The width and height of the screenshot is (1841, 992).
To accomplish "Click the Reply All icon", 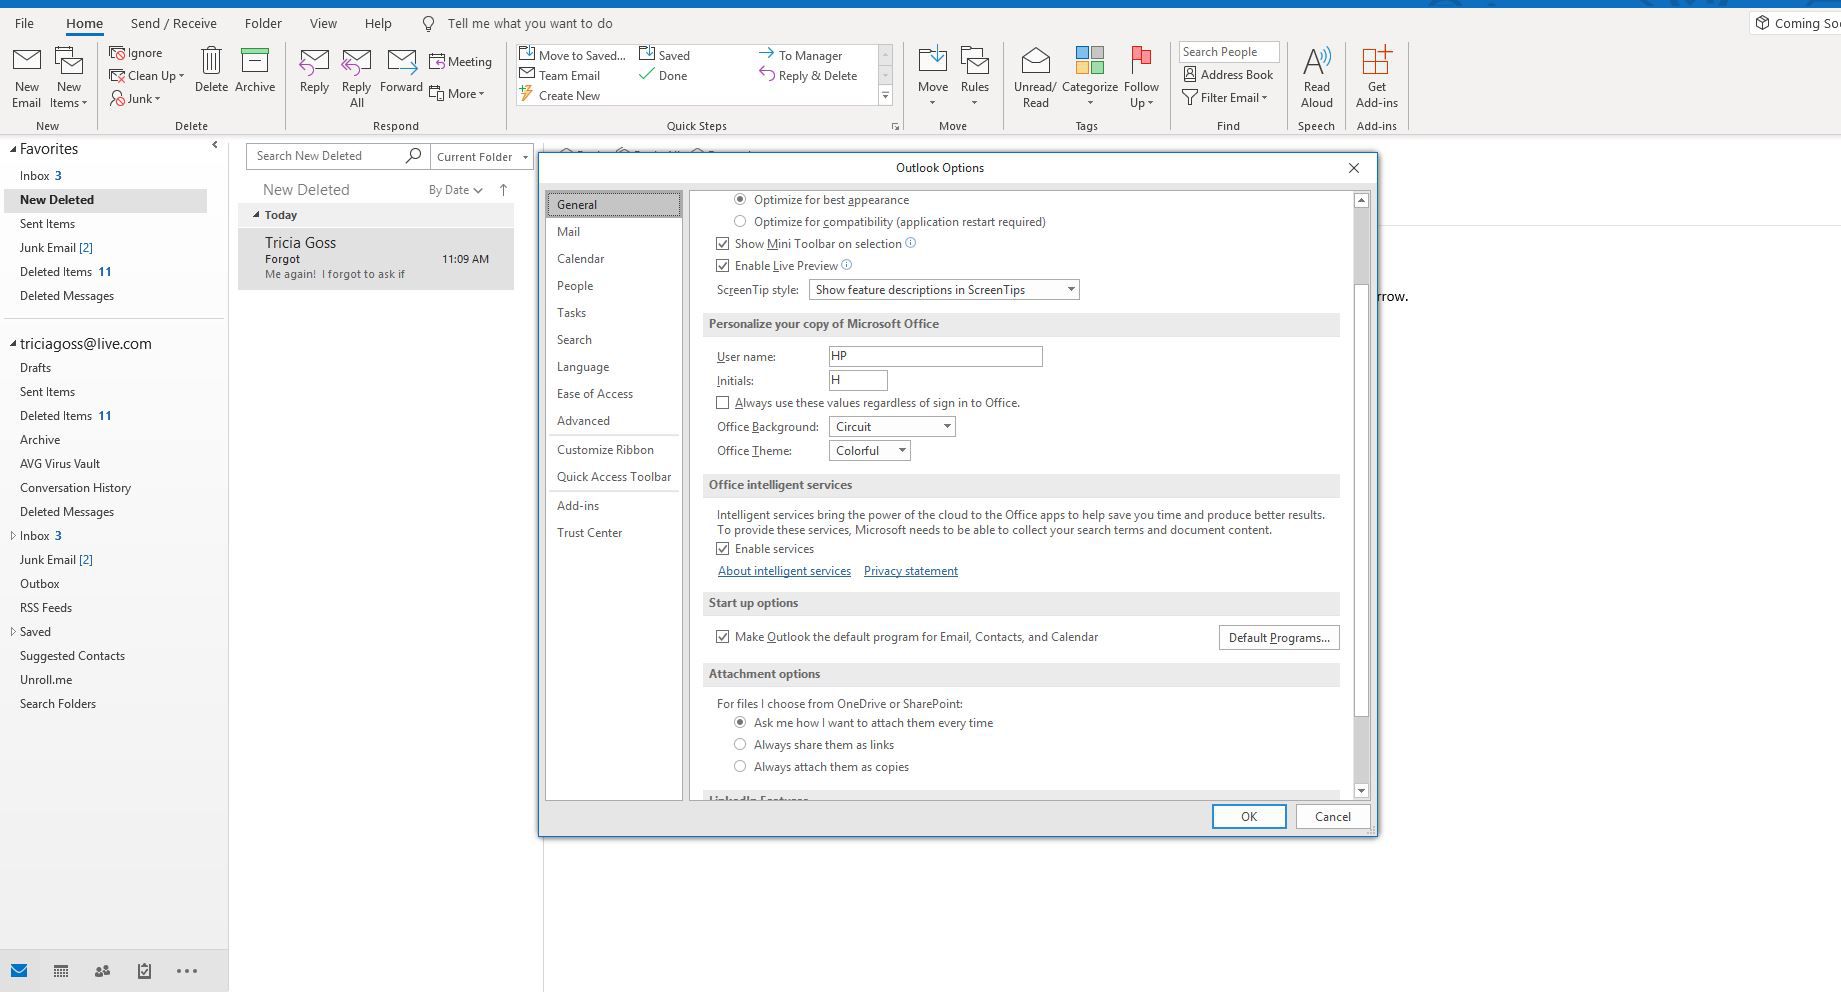I will [x=356, y=62].
